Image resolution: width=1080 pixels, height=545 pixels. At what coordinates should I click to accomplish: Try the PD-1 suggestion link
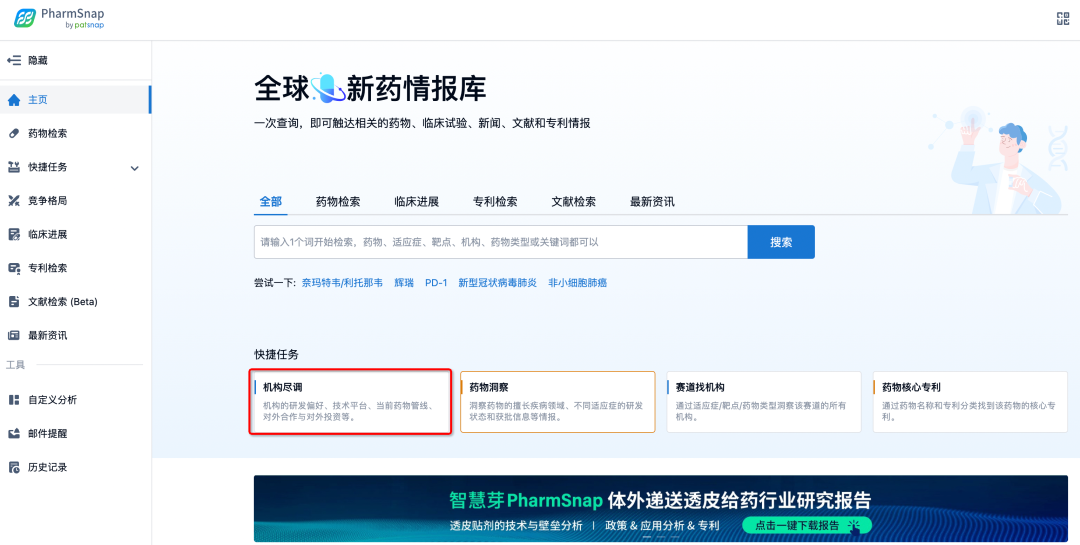pyautogui.click(x=436, y=282)
